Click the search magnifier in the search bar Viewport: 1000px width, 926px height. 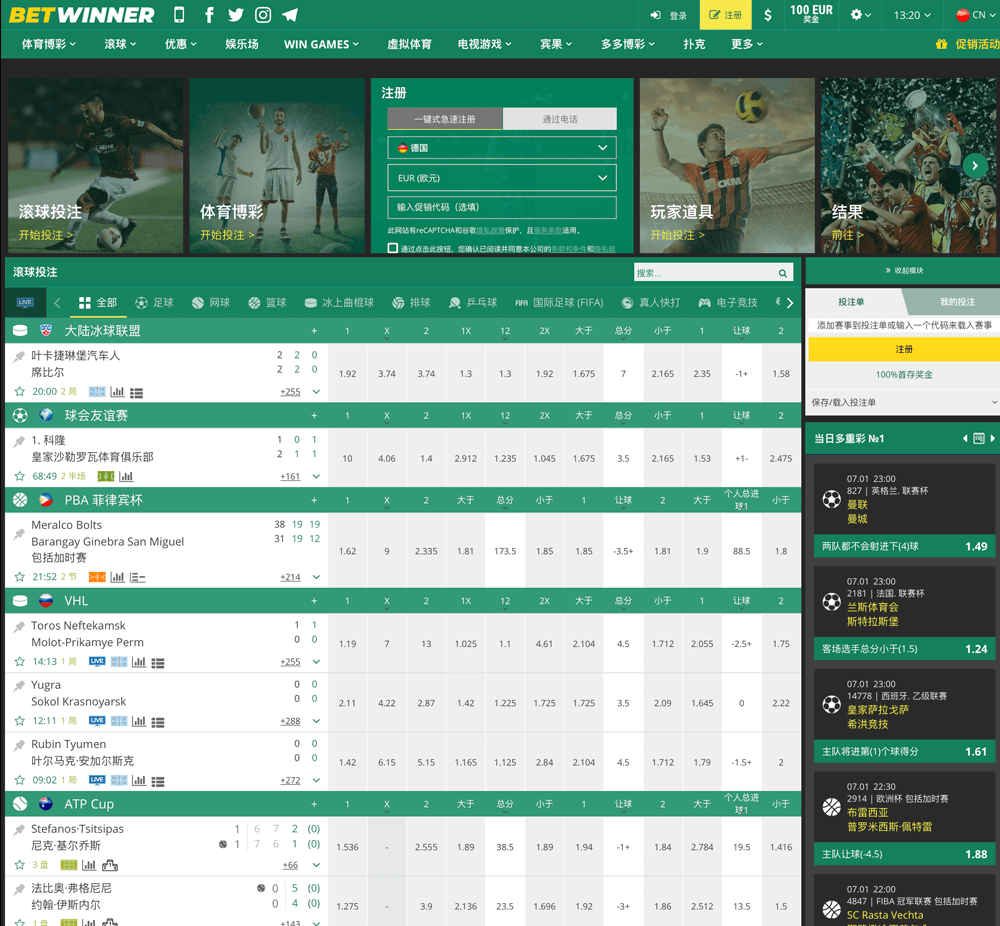[x=783, y=272]
